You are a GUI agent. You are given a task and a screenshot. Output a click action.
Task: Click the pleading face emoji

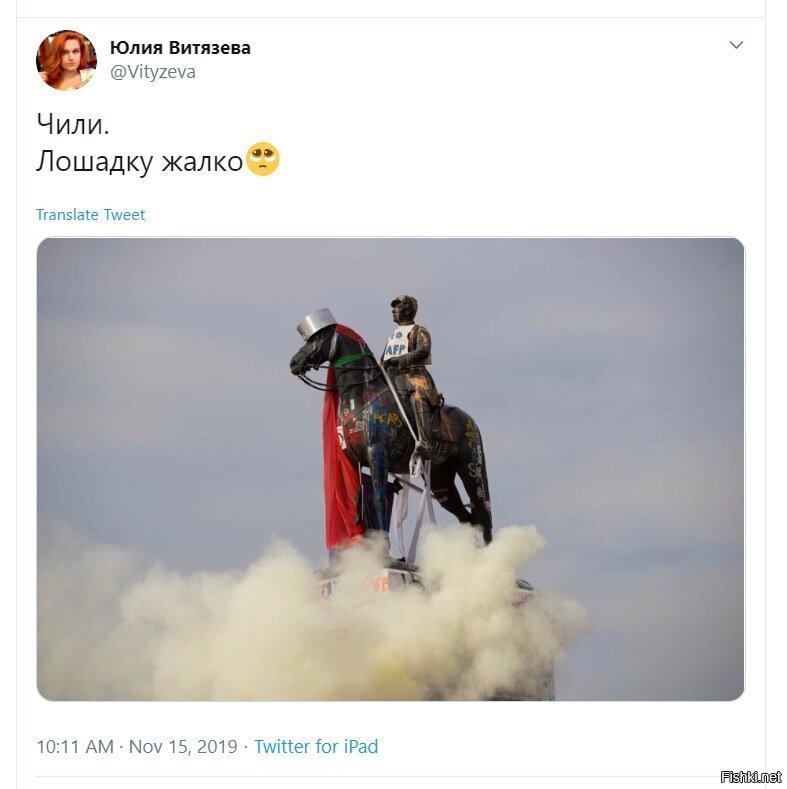pos(262,159)
